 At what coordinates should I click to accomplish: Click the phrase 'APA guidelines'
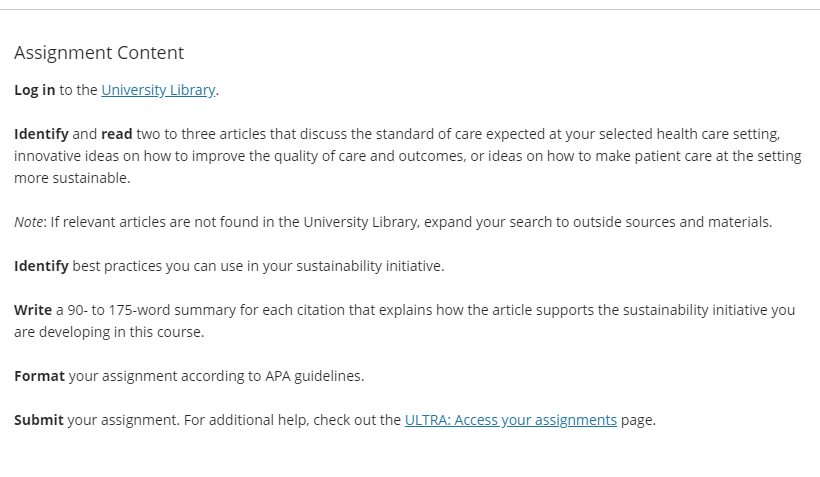point(314,376)
